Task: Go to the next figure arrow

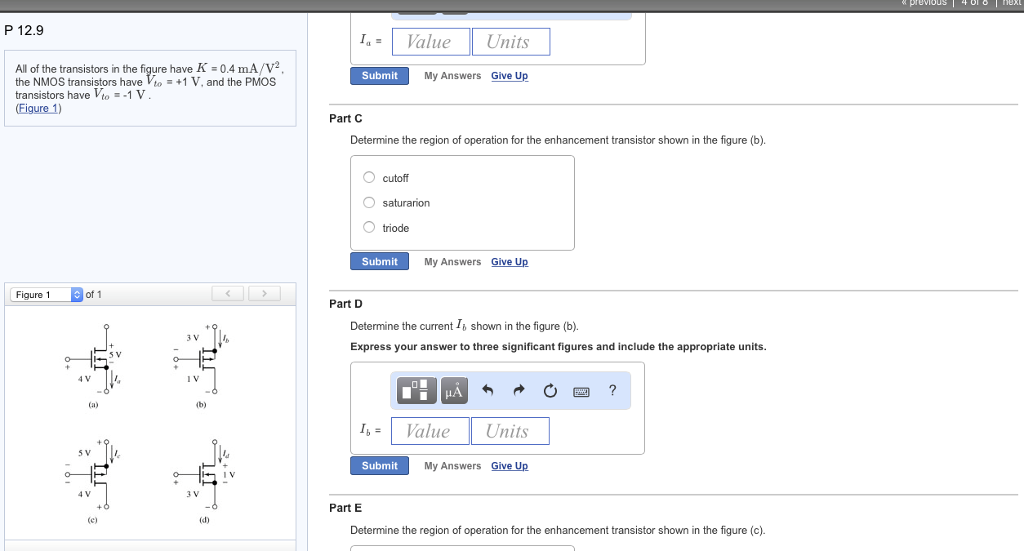Action: (x=264, y=294)
